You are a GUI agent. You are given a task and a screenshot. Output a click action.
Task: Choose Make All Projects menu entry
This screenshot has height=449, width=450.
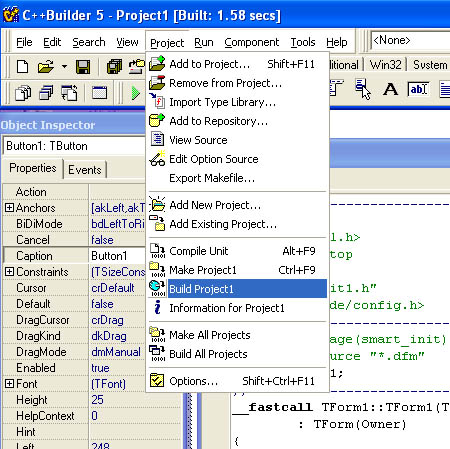click(237, 335)
